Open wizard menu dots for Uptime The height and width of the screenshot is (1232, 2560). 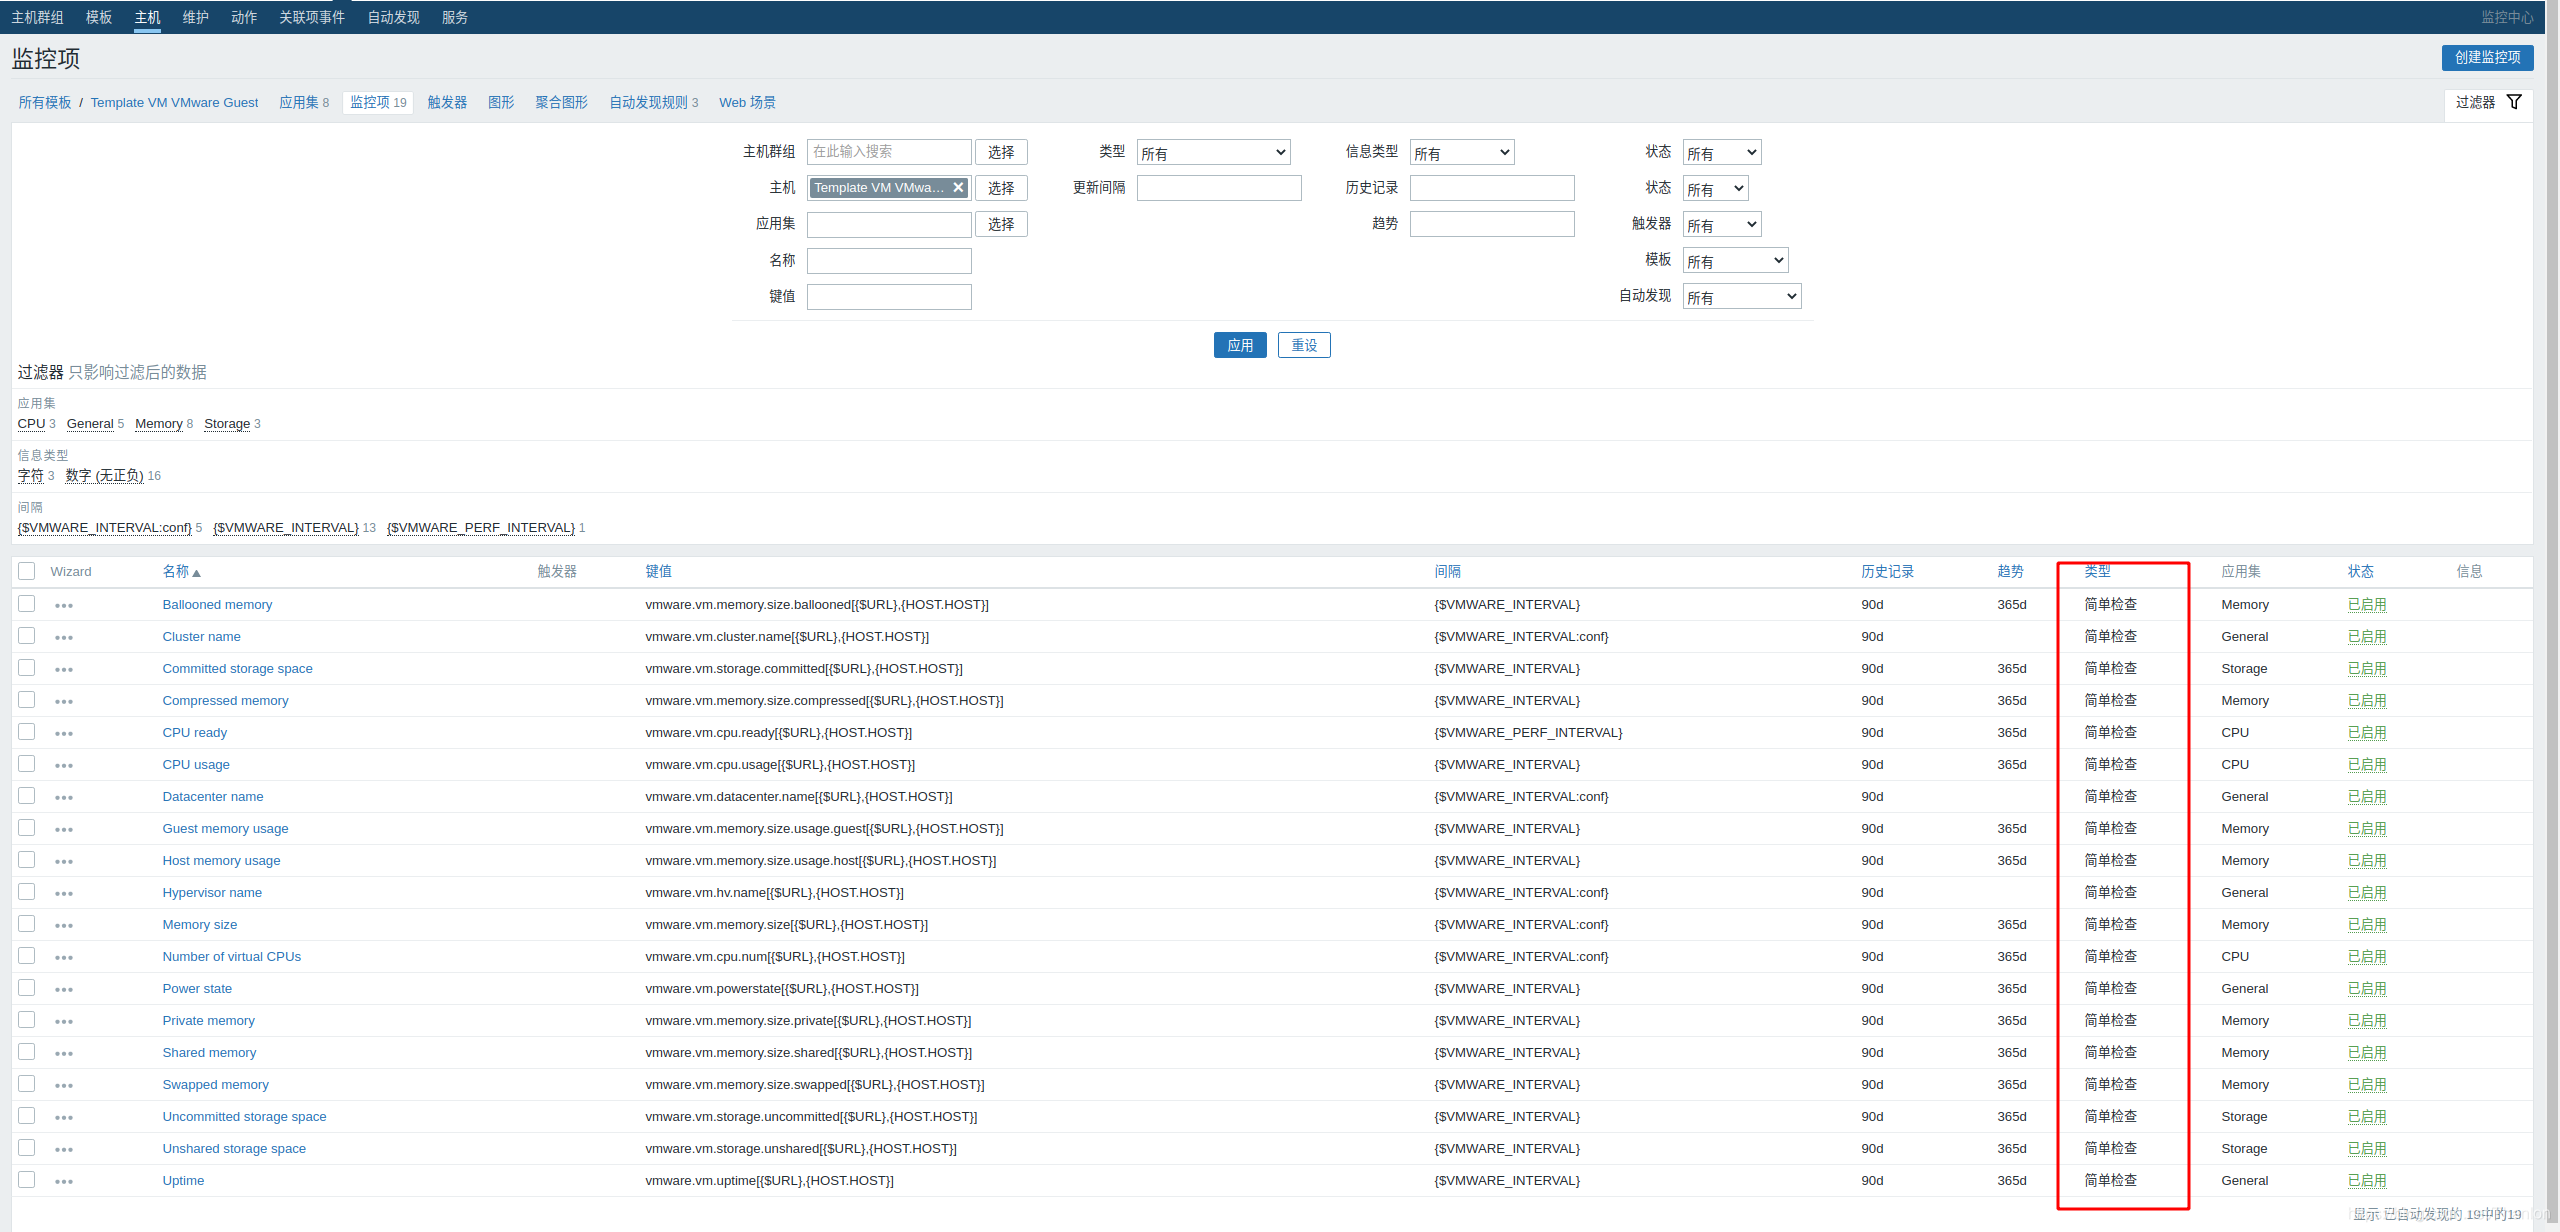click(x=64, y=1182)
